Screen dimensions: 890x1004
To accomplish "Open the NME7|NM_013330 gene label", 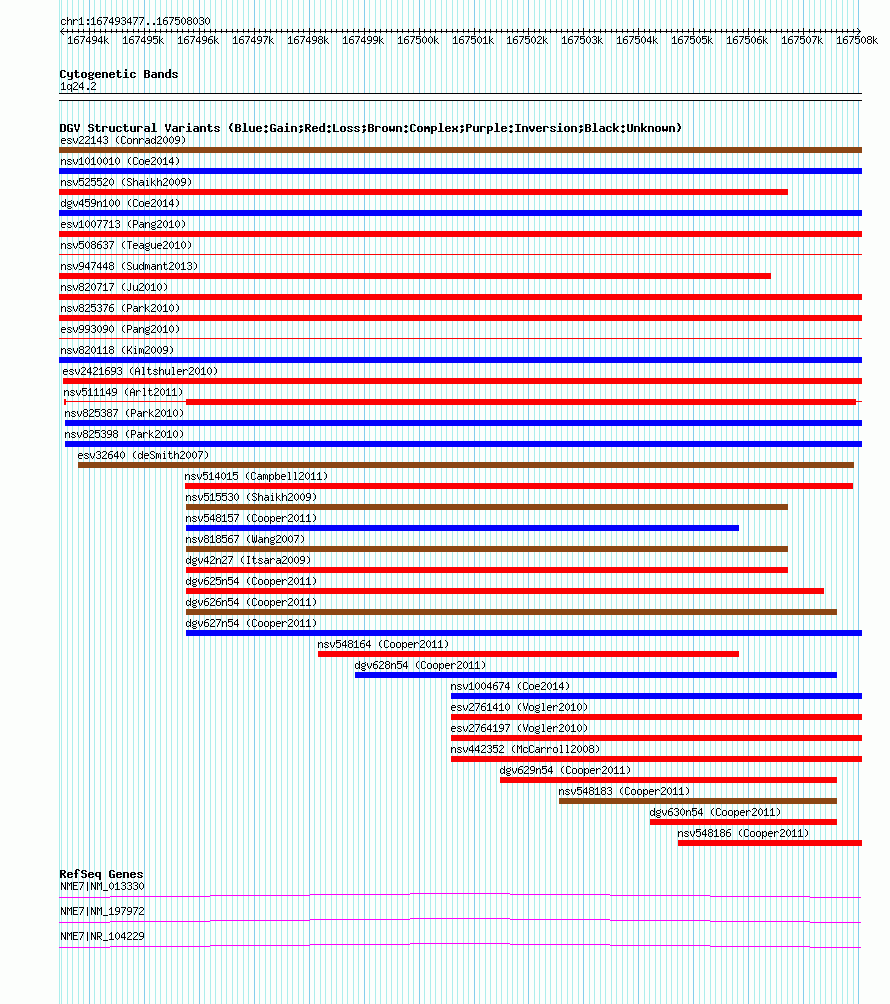I will (x=102, y=887).
